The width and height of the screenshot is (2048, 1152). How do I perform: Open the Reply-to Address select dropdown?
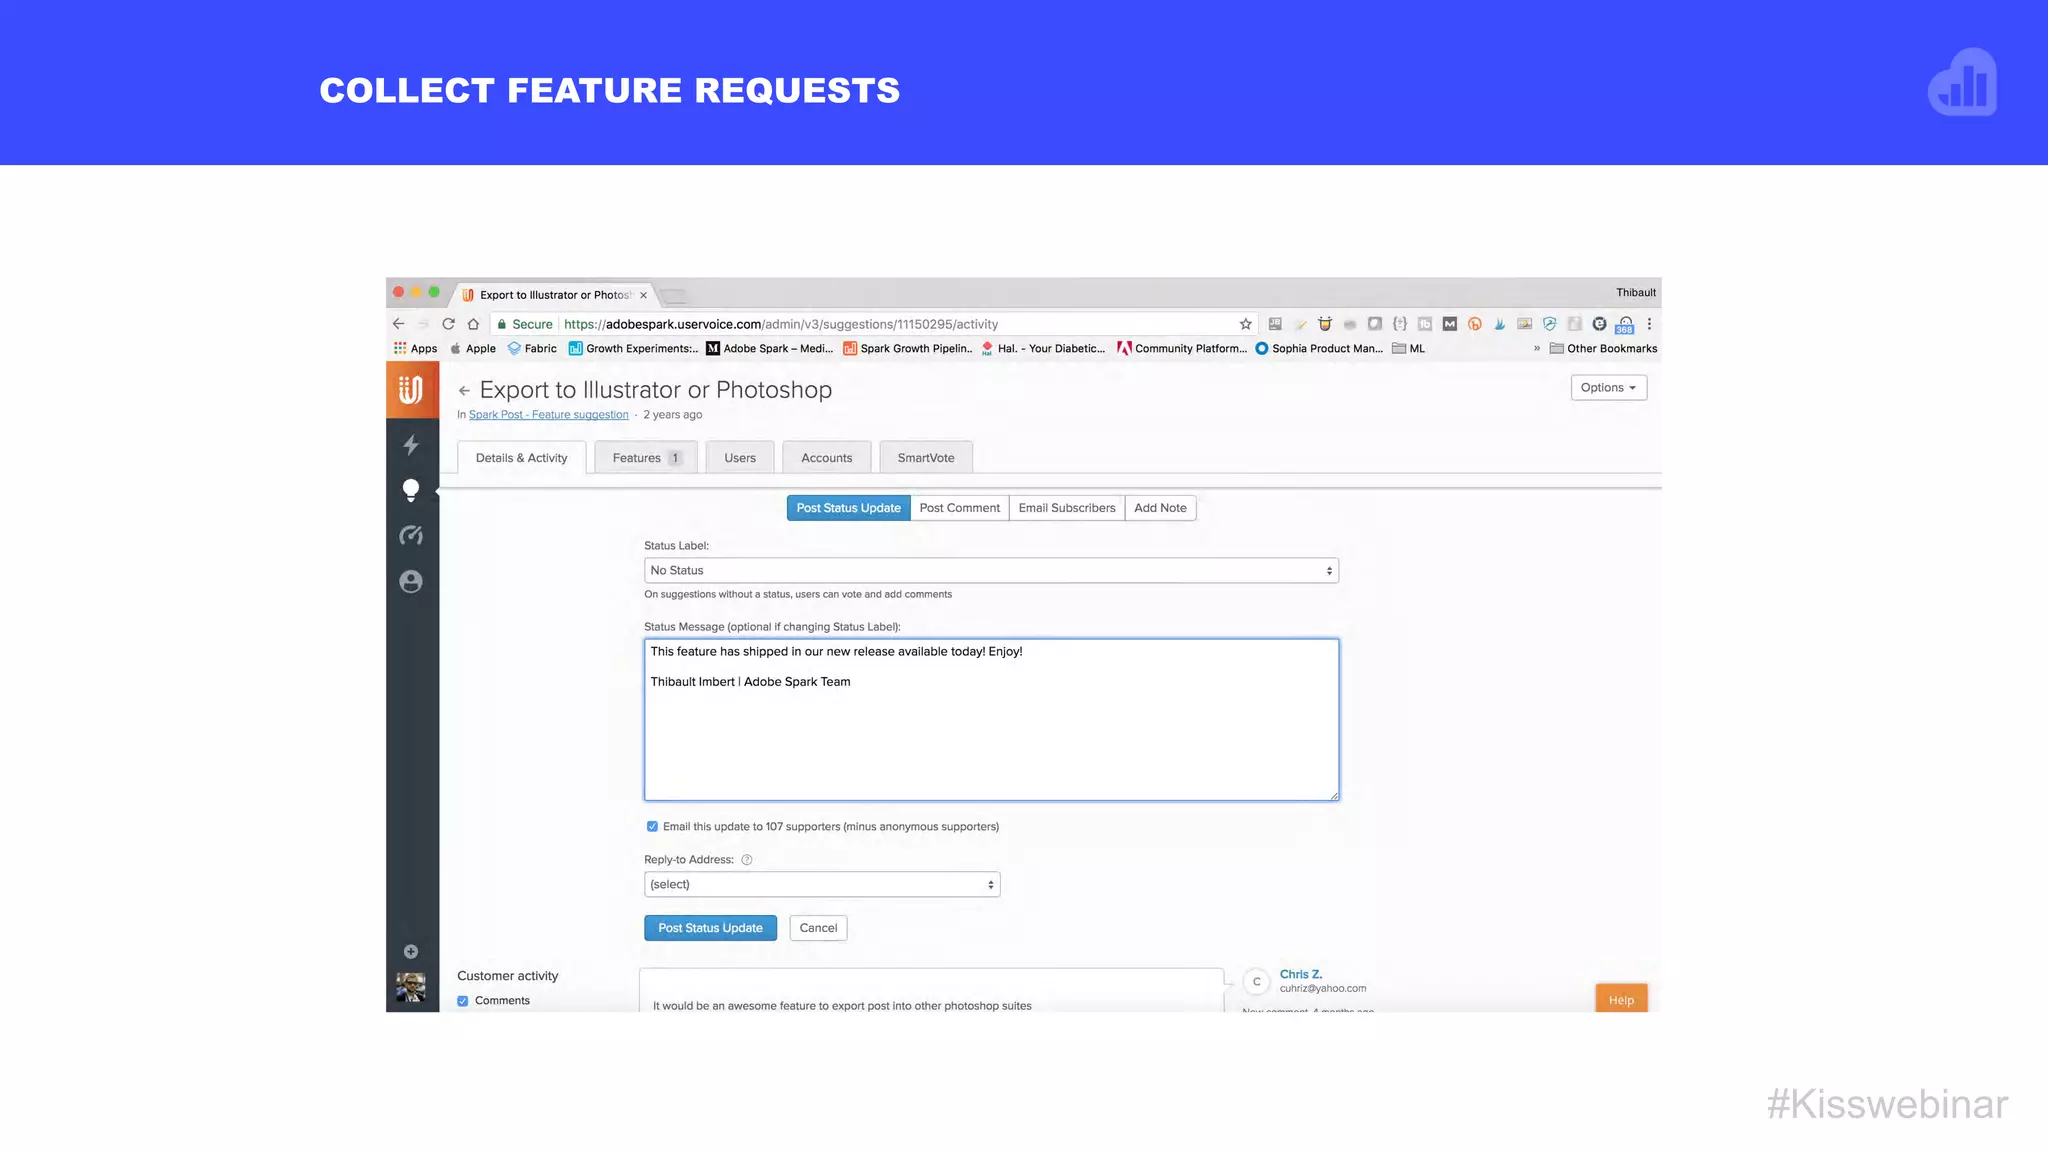[822, 885]
